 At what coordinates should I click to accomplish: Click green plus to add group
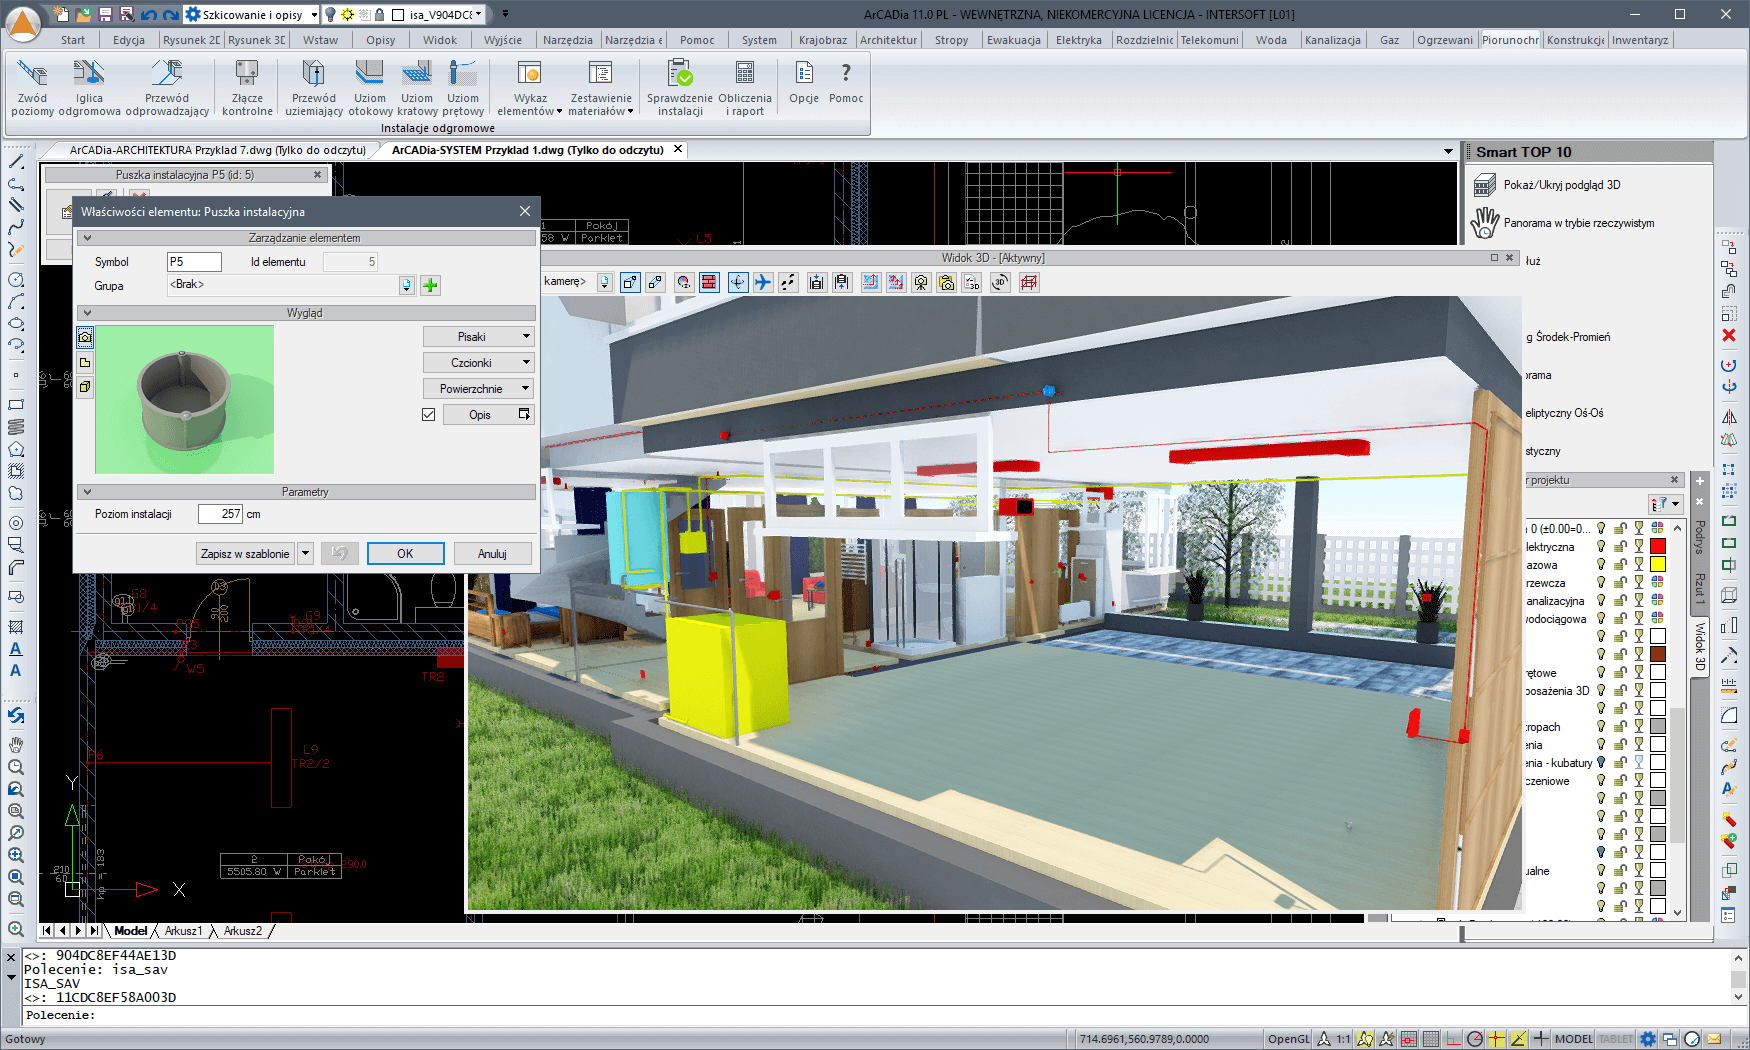430,285
